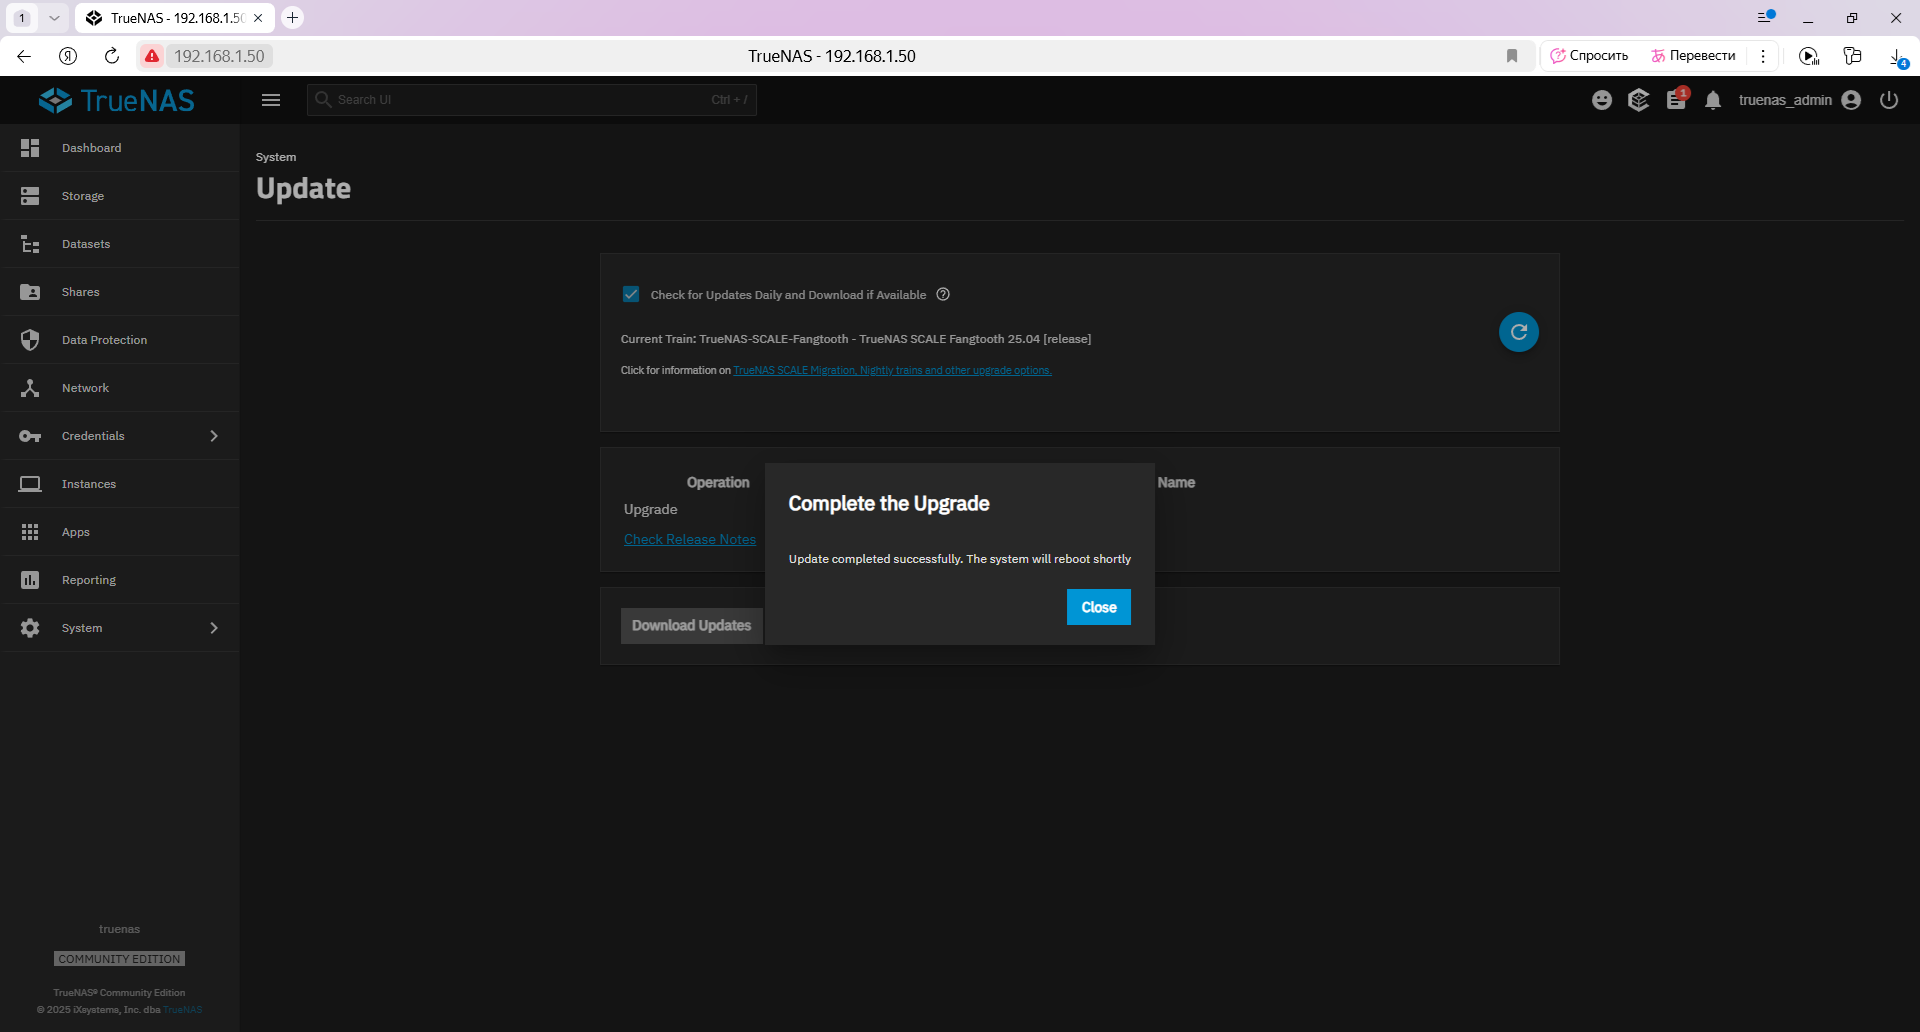Click the Data Protection shield icon

(30, 340)
